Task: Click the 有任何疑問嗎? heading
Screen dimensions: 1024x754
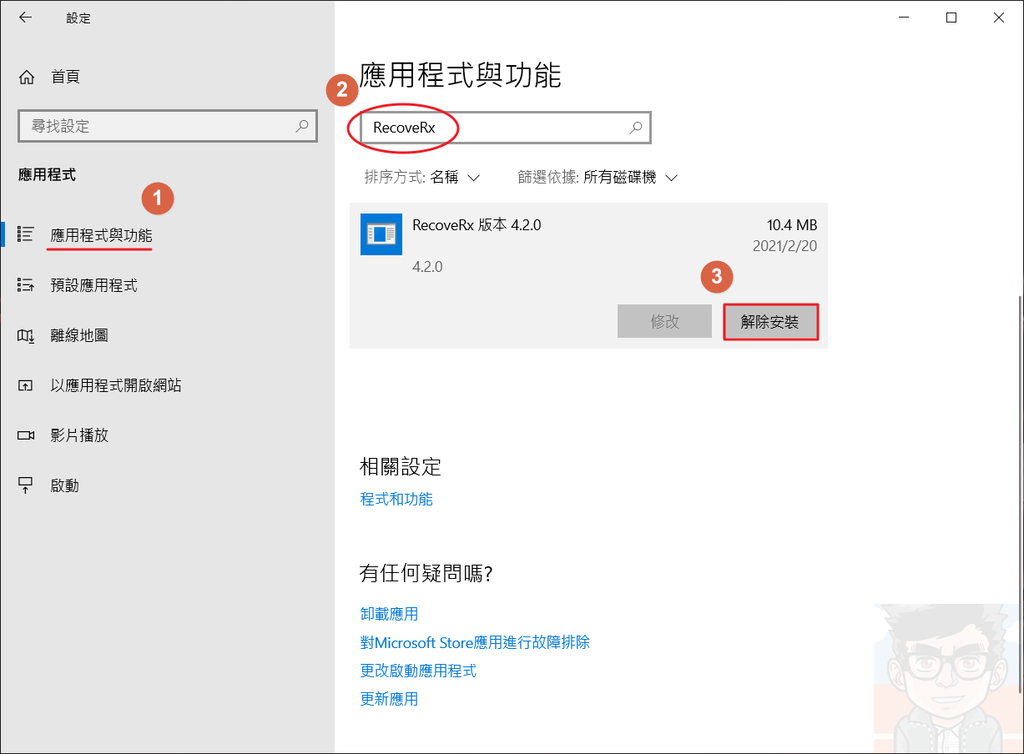Action: 426,573
